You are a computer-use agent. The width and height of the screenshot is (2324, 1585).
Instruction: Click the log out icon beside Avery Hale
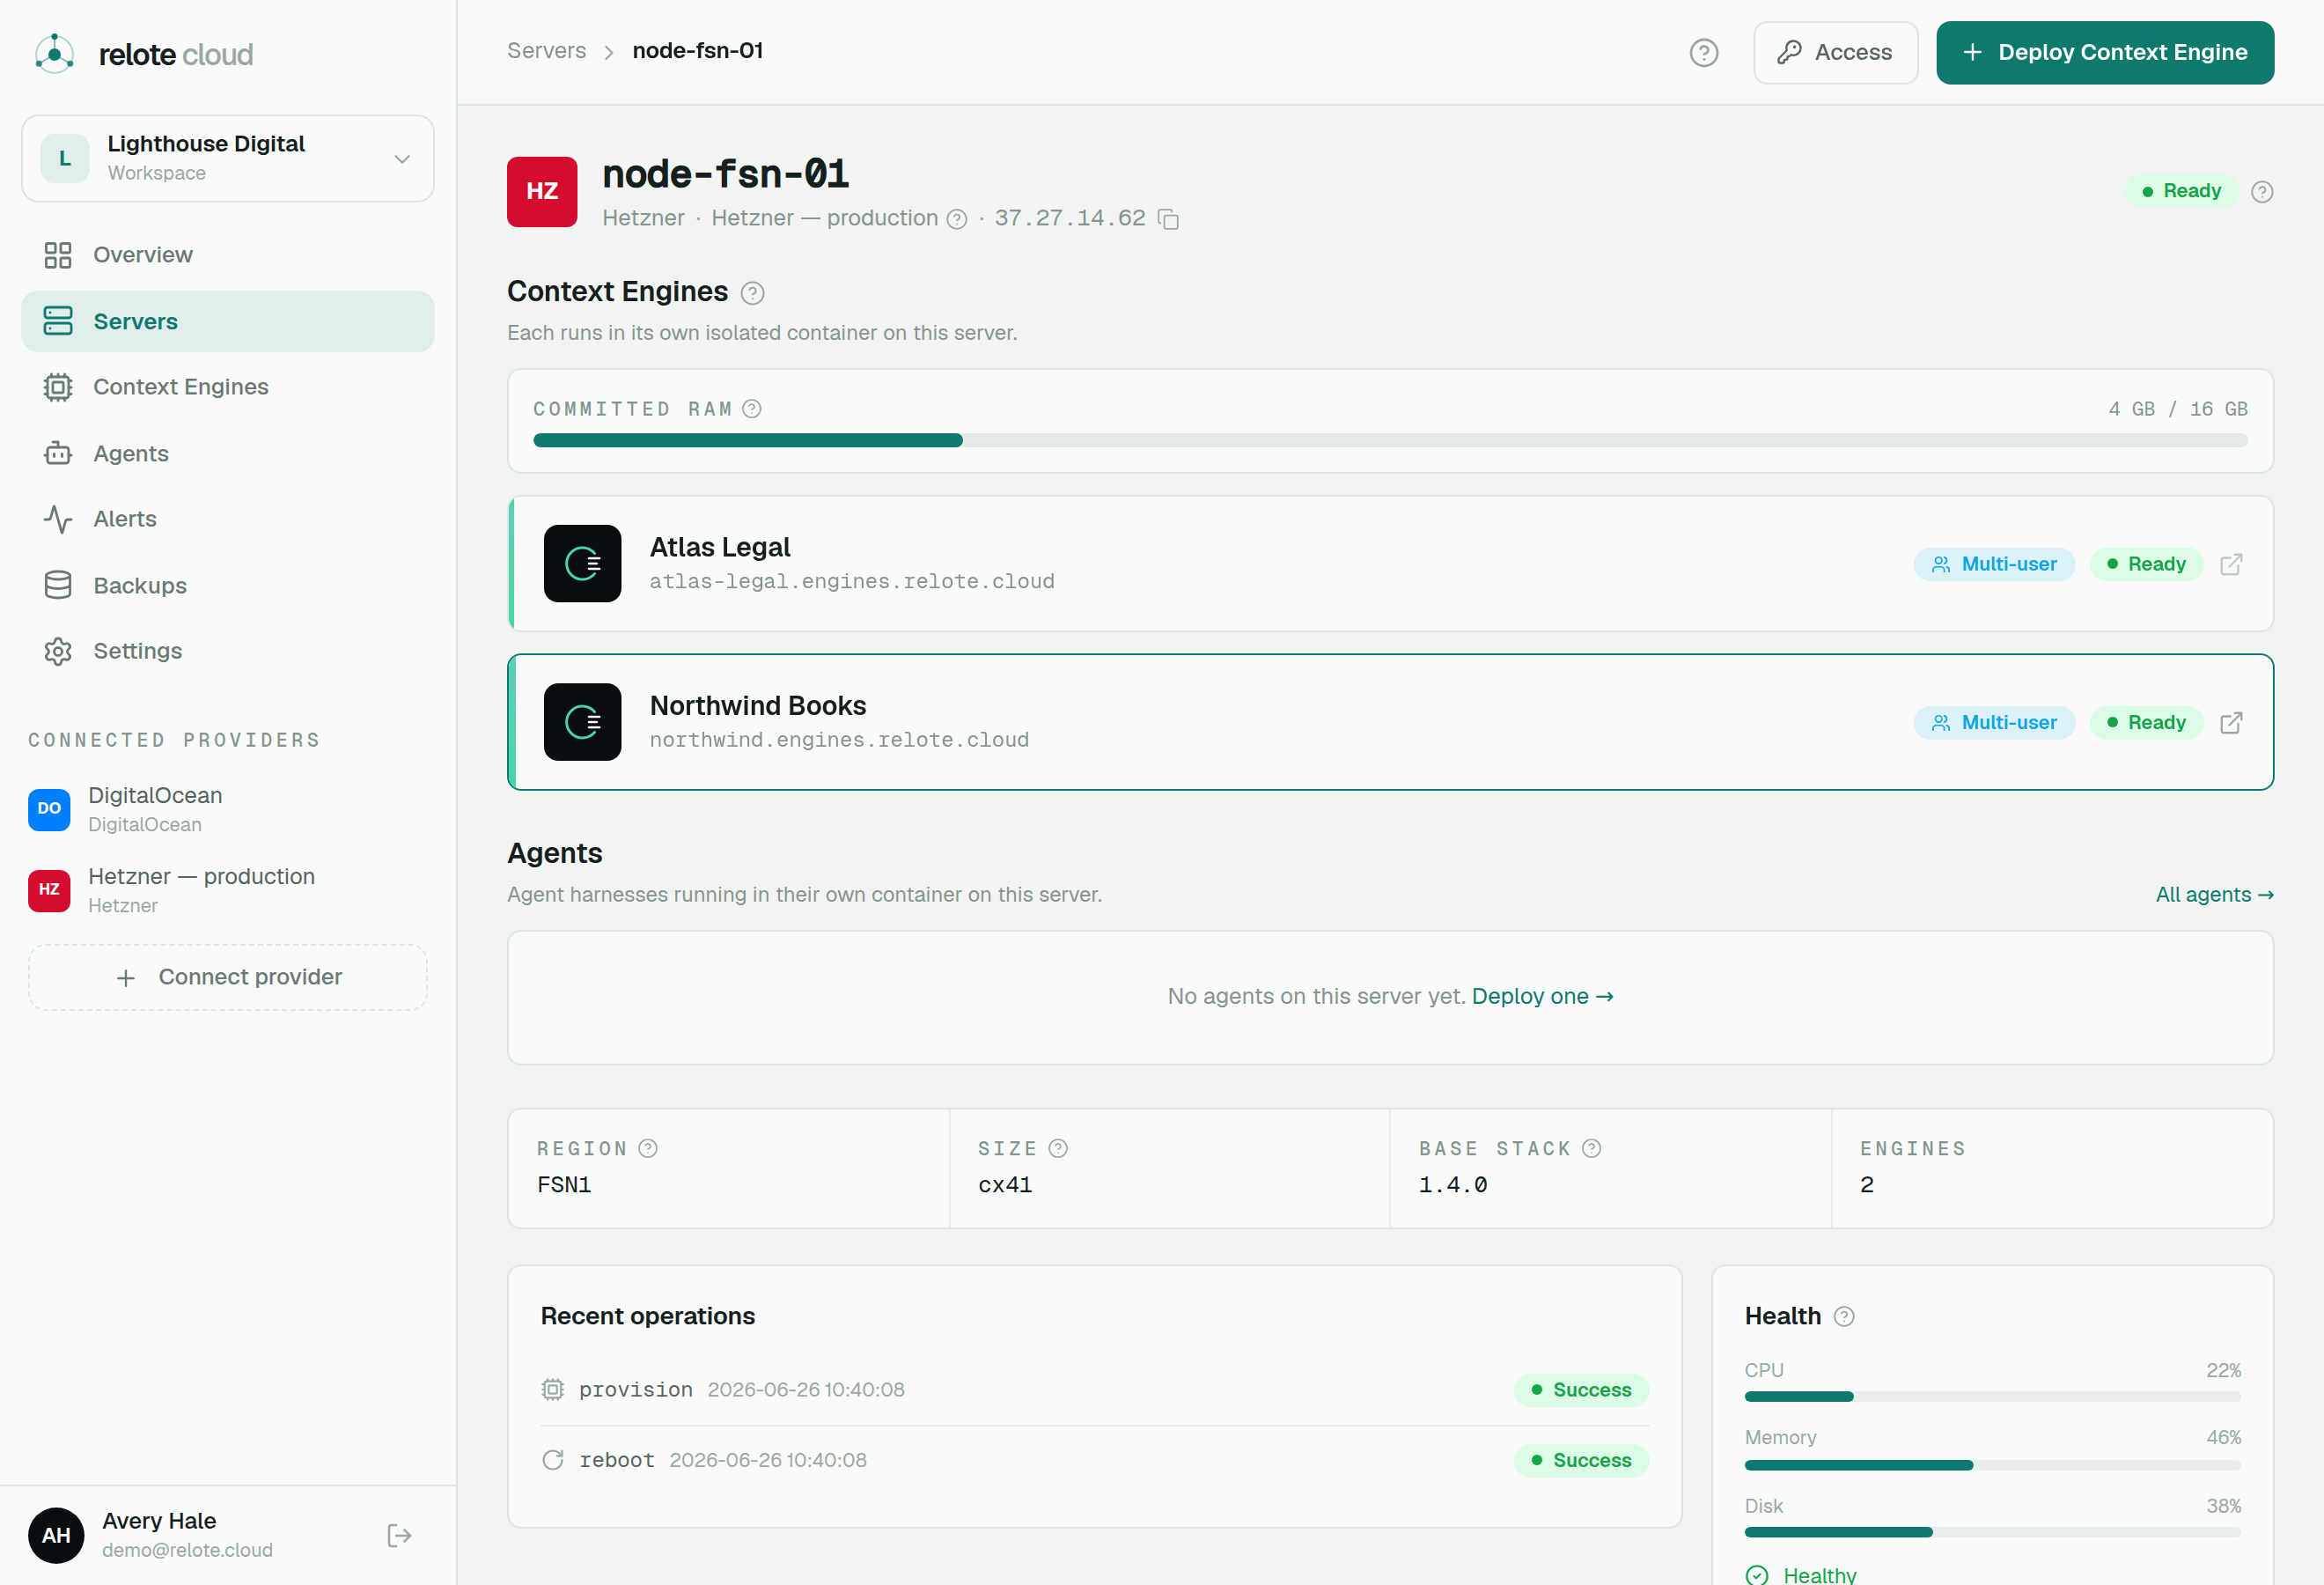click(x=399, y=1535)
